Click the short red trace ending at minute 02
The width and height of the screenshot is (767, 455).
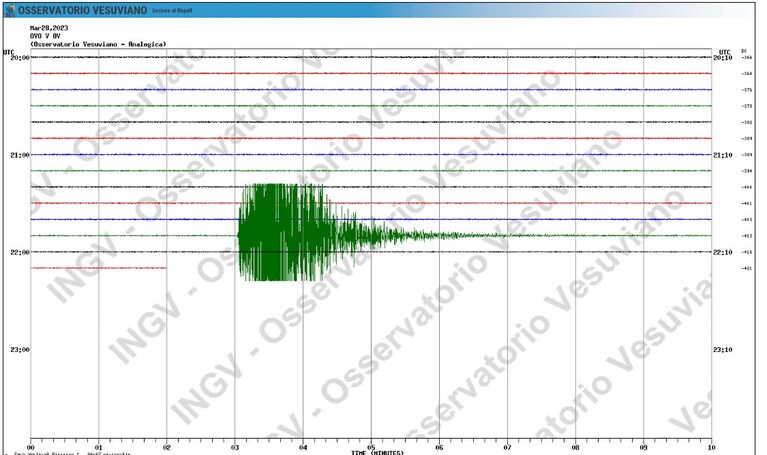(x=99, y=268)
